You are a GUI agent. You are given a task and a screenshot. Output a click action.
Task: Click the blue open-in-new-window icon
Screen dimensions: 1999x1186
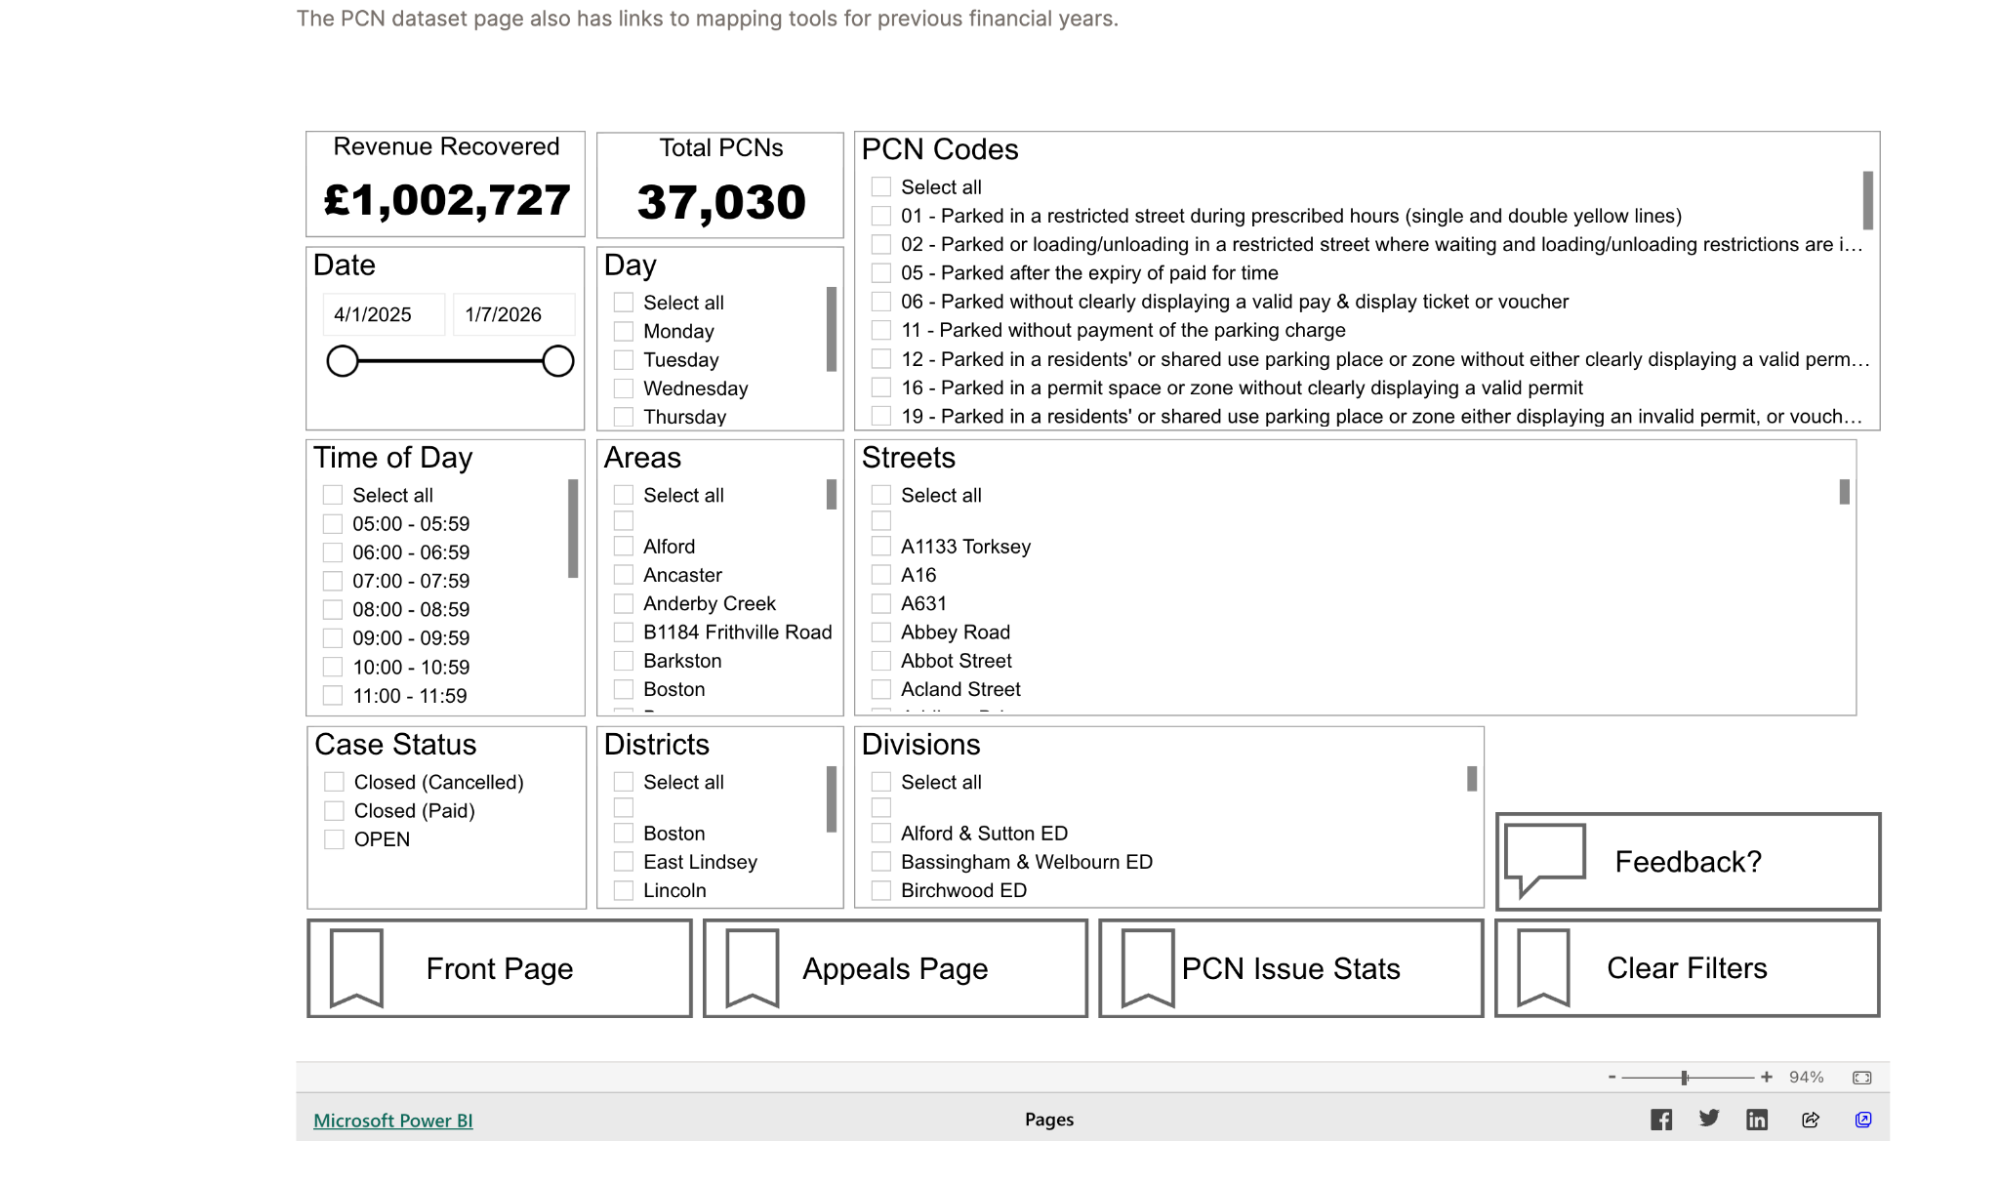point(1862,1119)
